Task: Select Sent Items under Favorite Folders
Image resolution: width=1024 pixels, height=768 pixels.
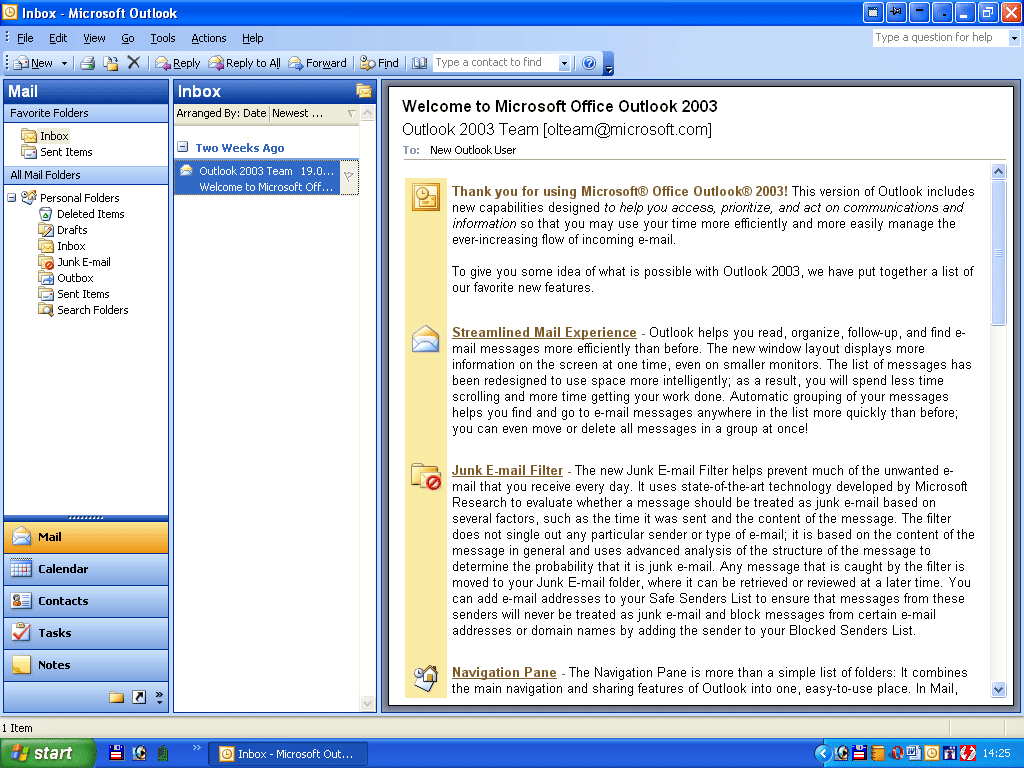Action: click(x=57, y=152)
